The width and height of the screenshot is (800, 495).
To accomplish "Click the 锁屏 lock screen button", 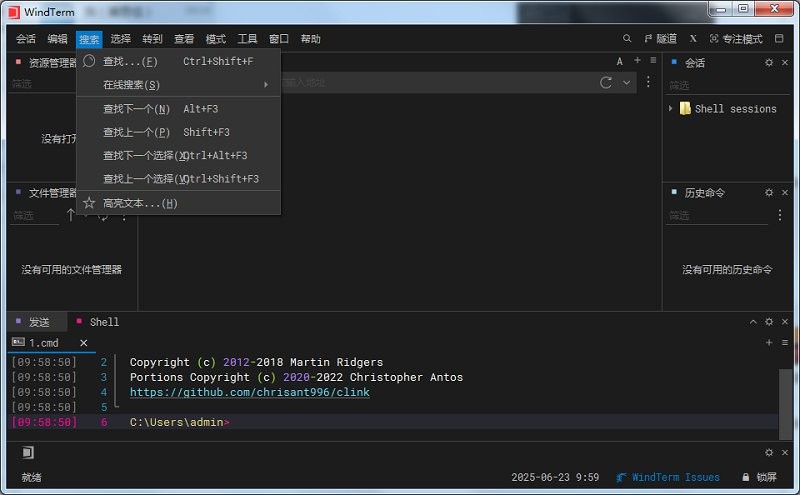I will tap(758, 477).
